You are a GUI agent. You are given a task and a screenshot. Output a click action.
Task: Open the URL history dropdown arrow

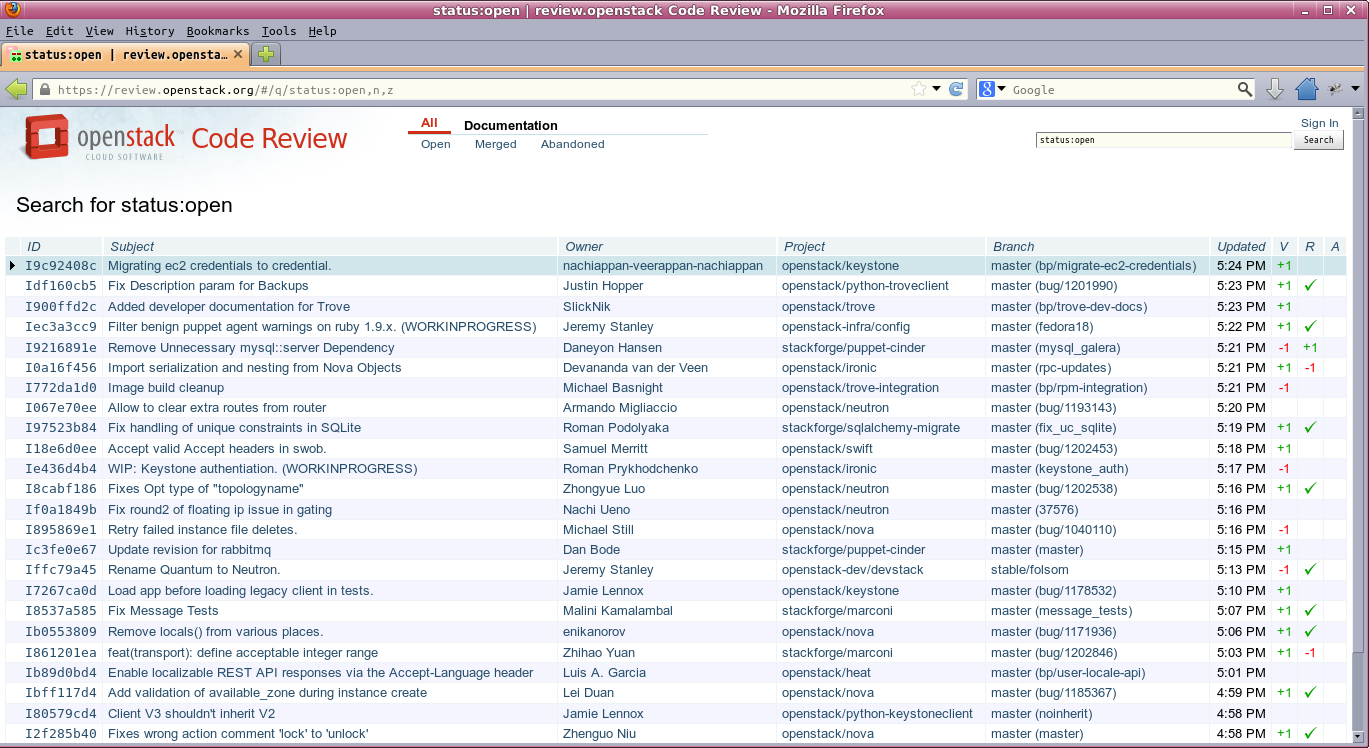[x=937, y=89]
